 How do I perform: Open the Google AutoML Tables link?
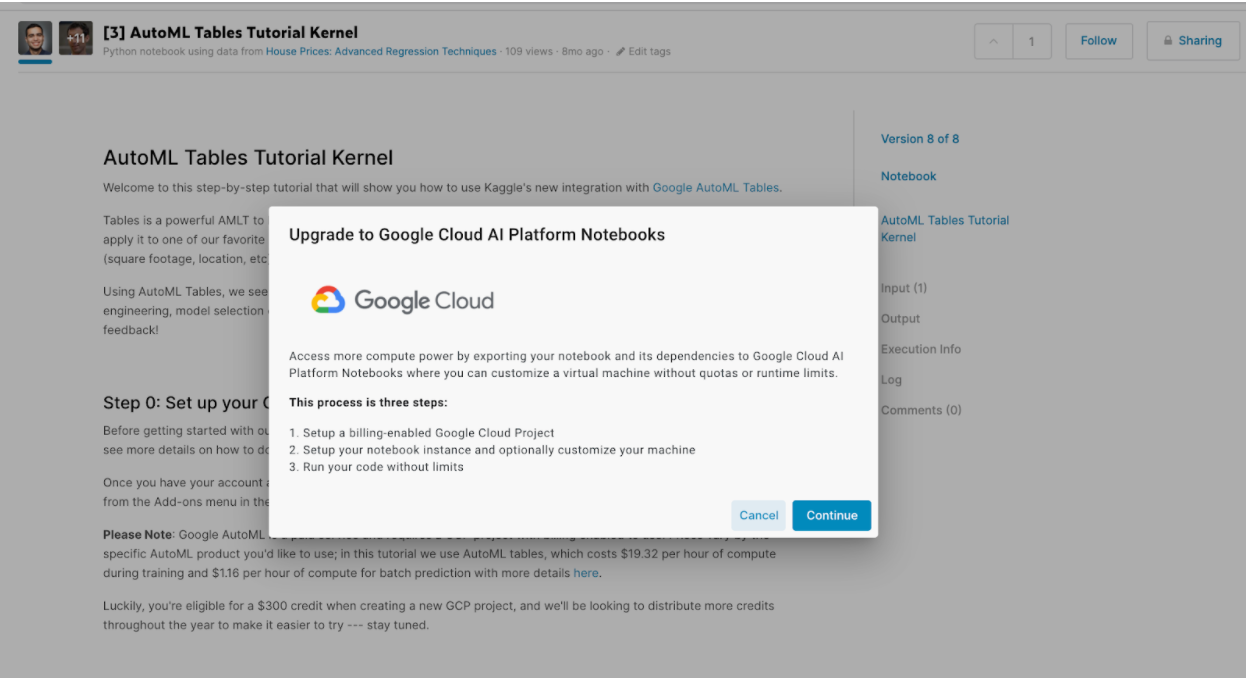click(x=715, y=187)
